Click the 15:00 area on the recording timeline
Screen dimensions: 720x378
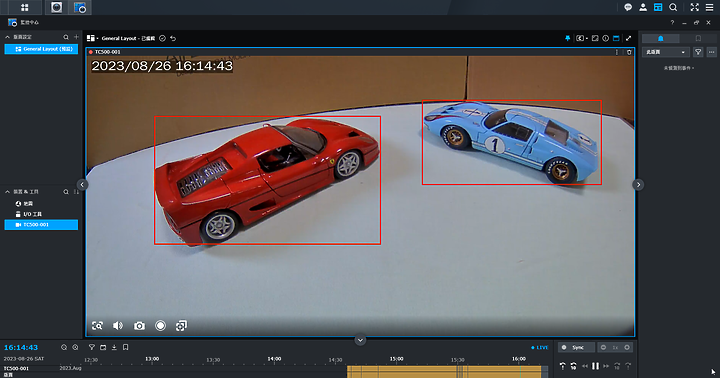click(397, 359)
